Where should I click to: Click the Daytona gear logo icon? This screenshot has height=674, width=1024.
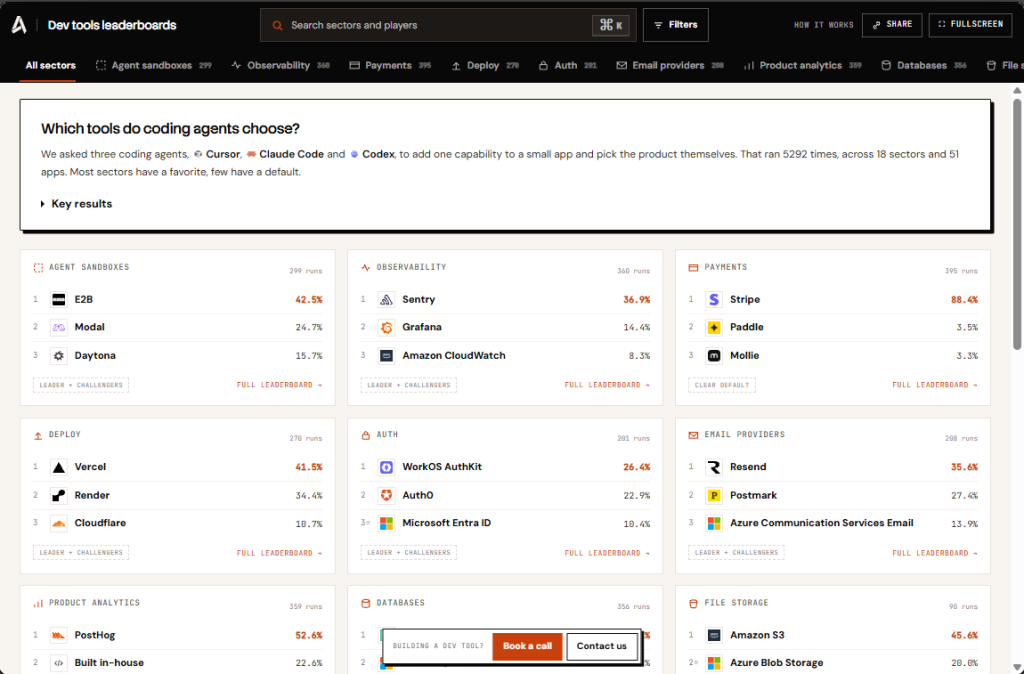(59, 356)
